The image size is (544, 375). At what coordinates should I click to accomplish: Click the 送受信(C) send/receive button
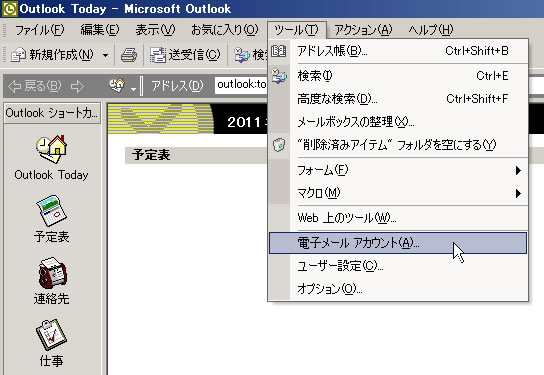click(x=185, y=55)
